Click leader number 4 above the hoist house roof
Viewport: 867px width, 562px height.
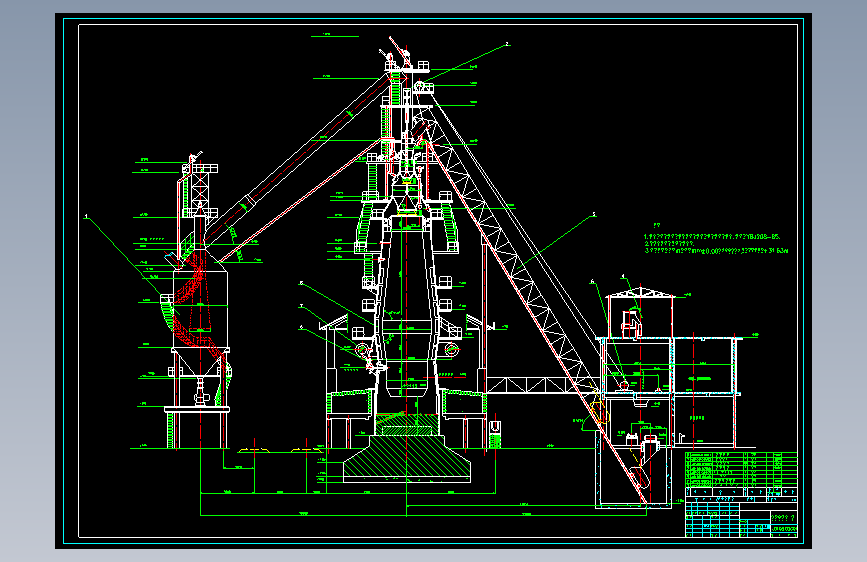(x=623, y=276)
